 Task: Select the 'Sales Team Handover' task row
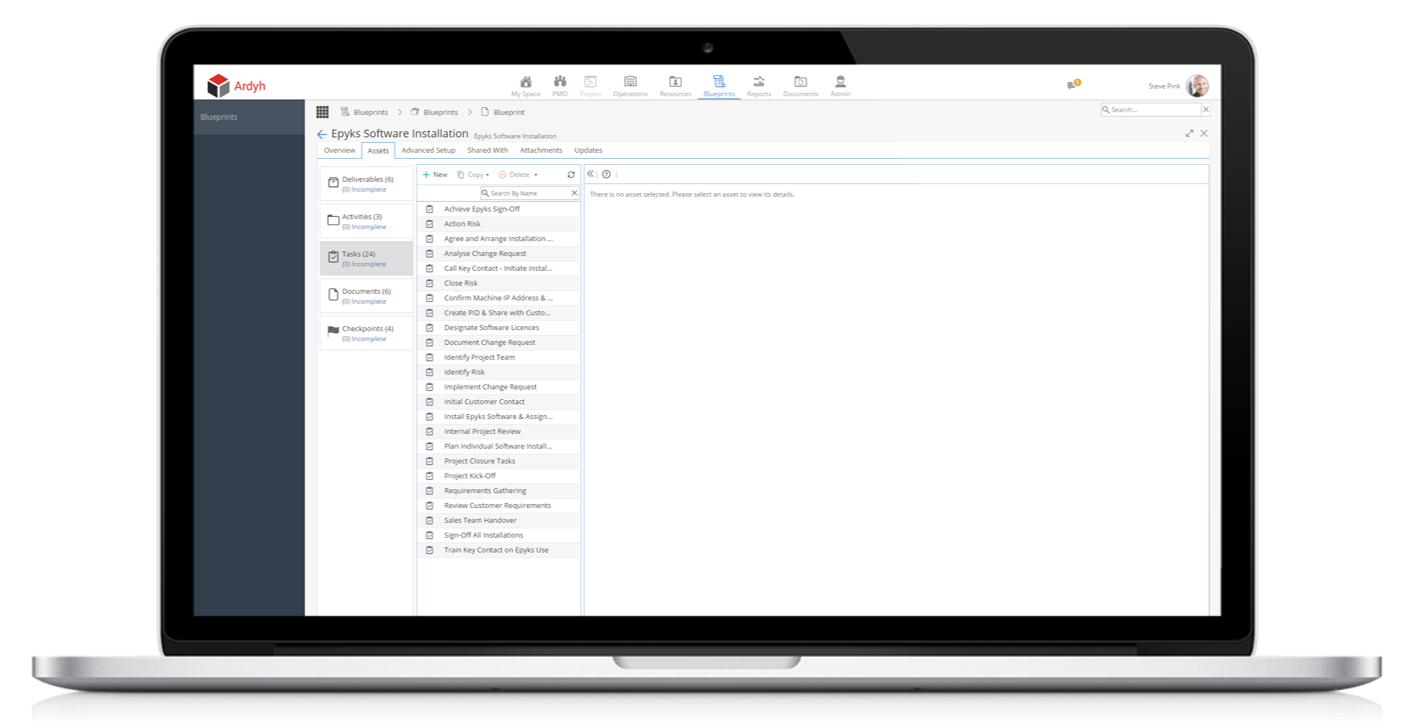[x=498, y=520]
